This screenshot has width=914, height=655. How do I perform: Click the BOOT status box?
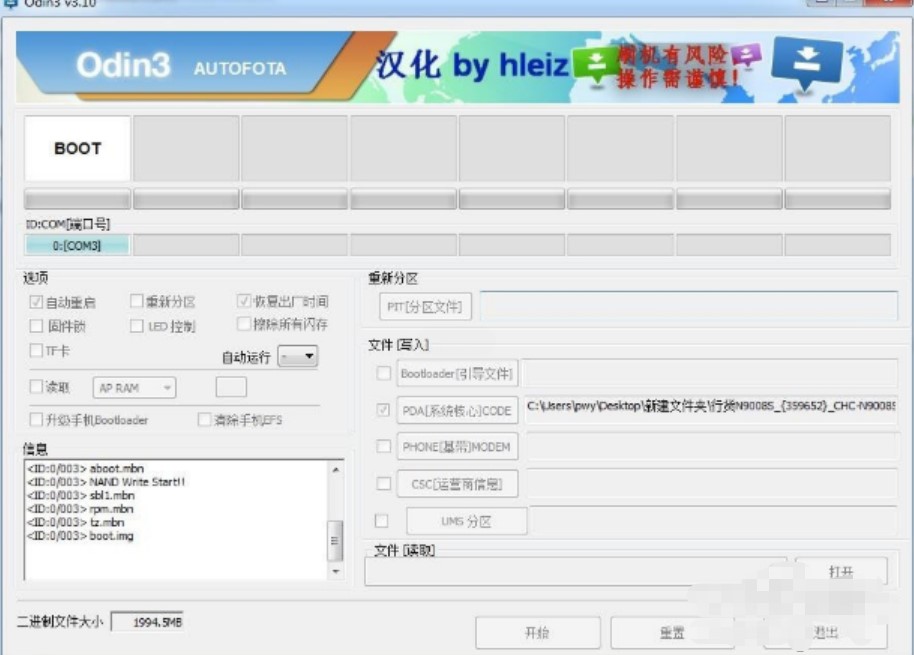[77, 148]
